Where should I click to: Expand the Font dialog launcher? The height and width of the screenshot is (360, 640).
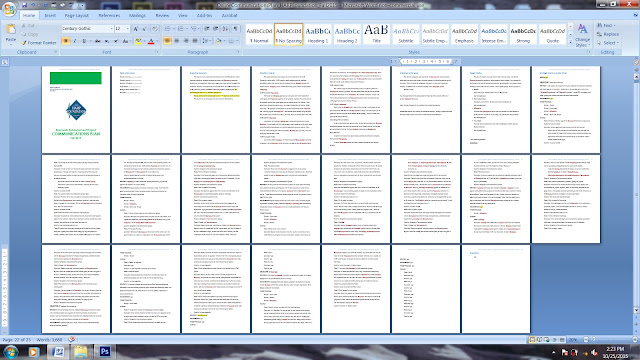(x=157, y=52)
